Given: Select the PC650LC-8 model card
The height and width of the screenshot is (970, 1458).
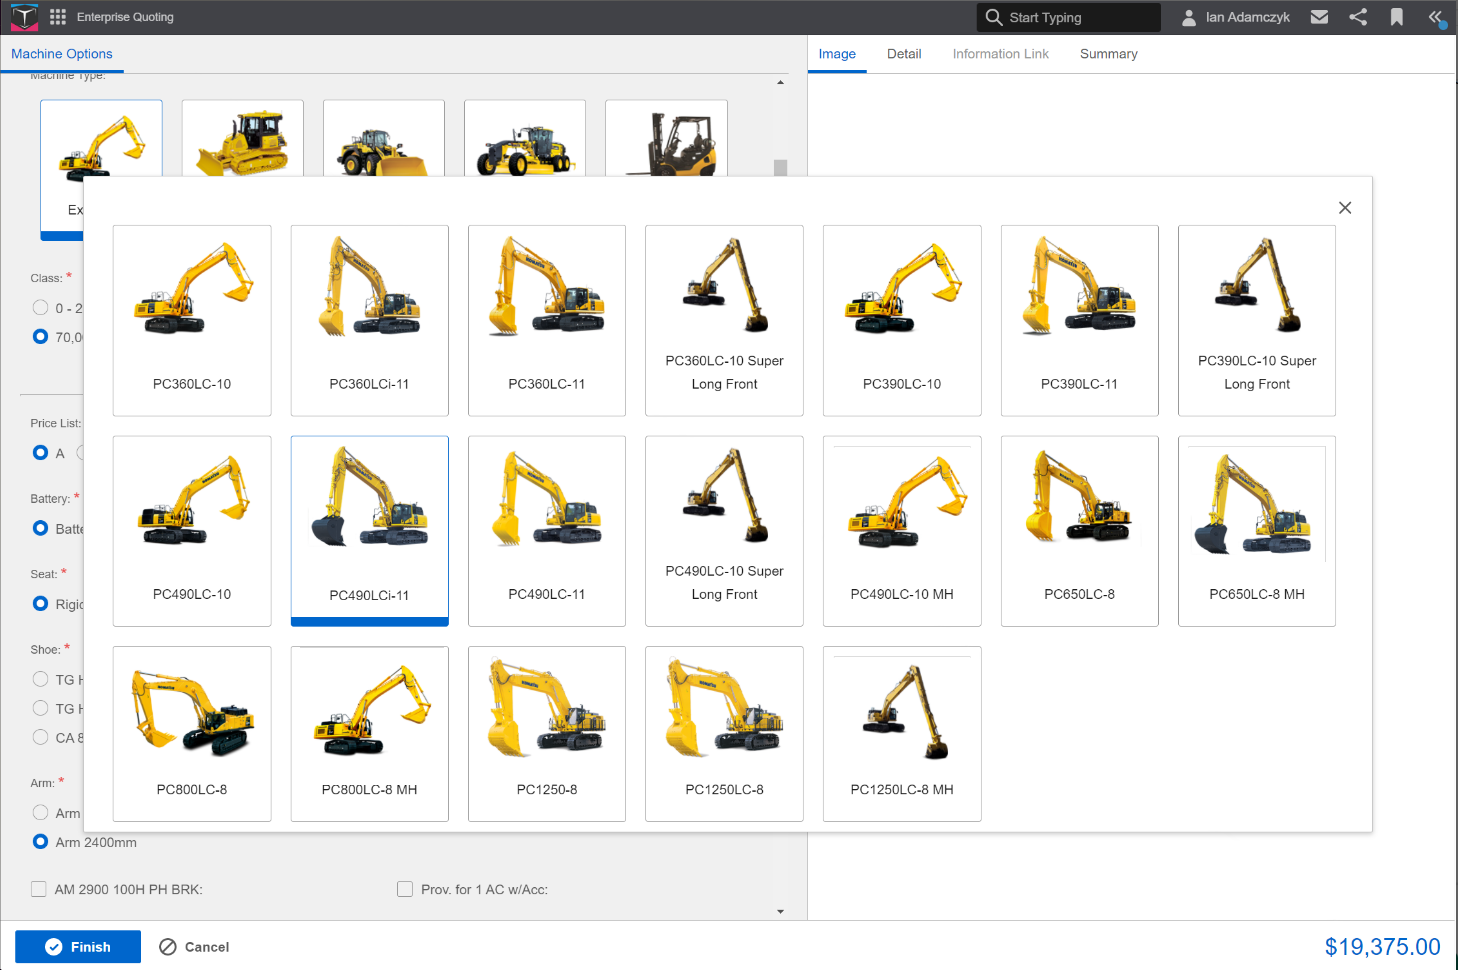Looking at the screenshot, I should pos(1079,531).
